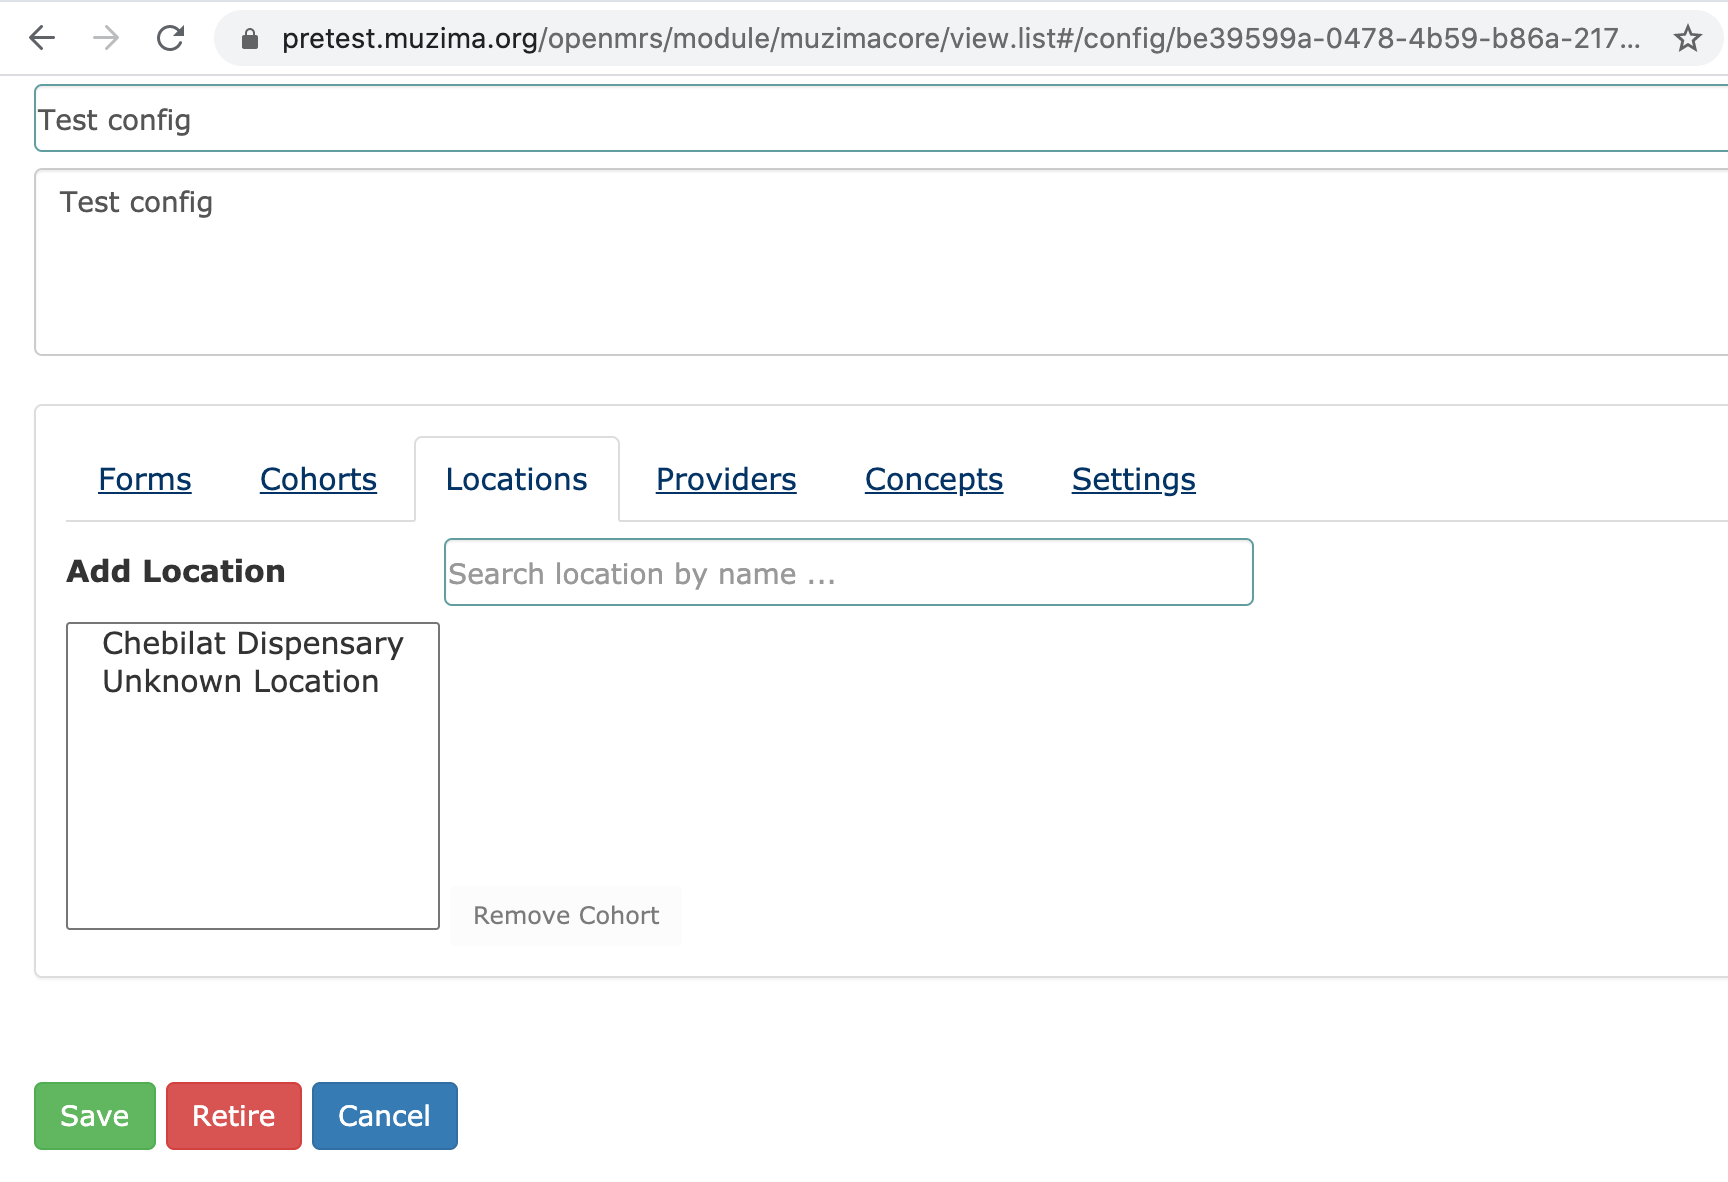Reload the page with refresh icon

click(x=170, y=38)
